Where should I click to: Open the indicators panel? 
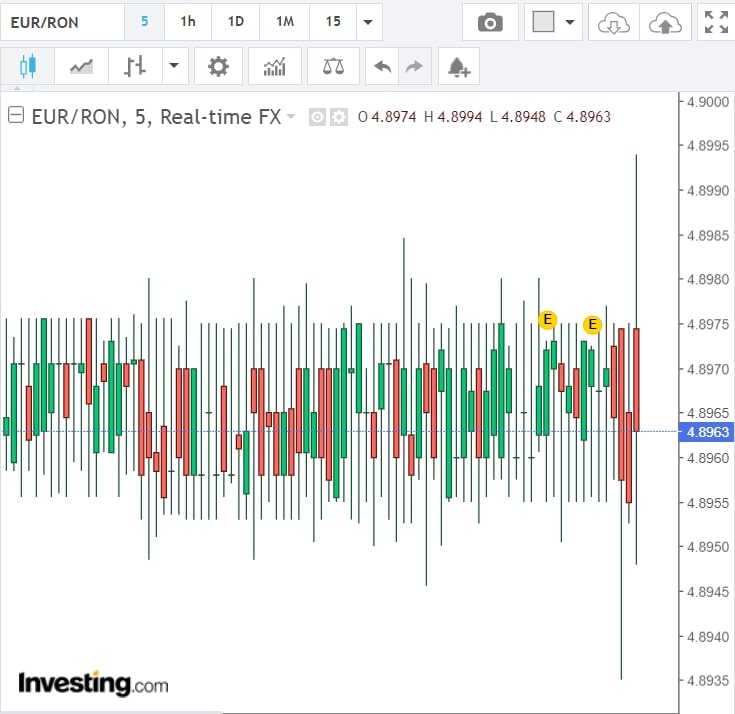pyautogui.click(x=274, y=67)
